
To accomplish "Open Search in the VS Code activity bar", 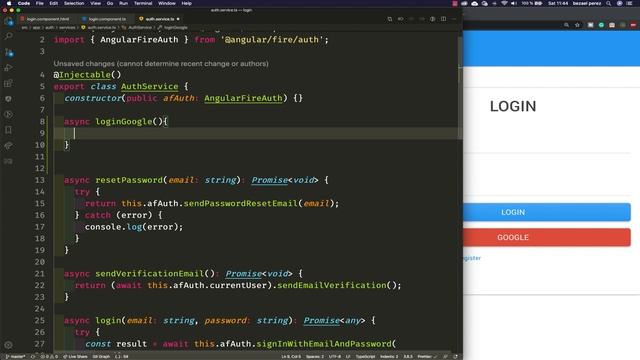I will point(9,36).
